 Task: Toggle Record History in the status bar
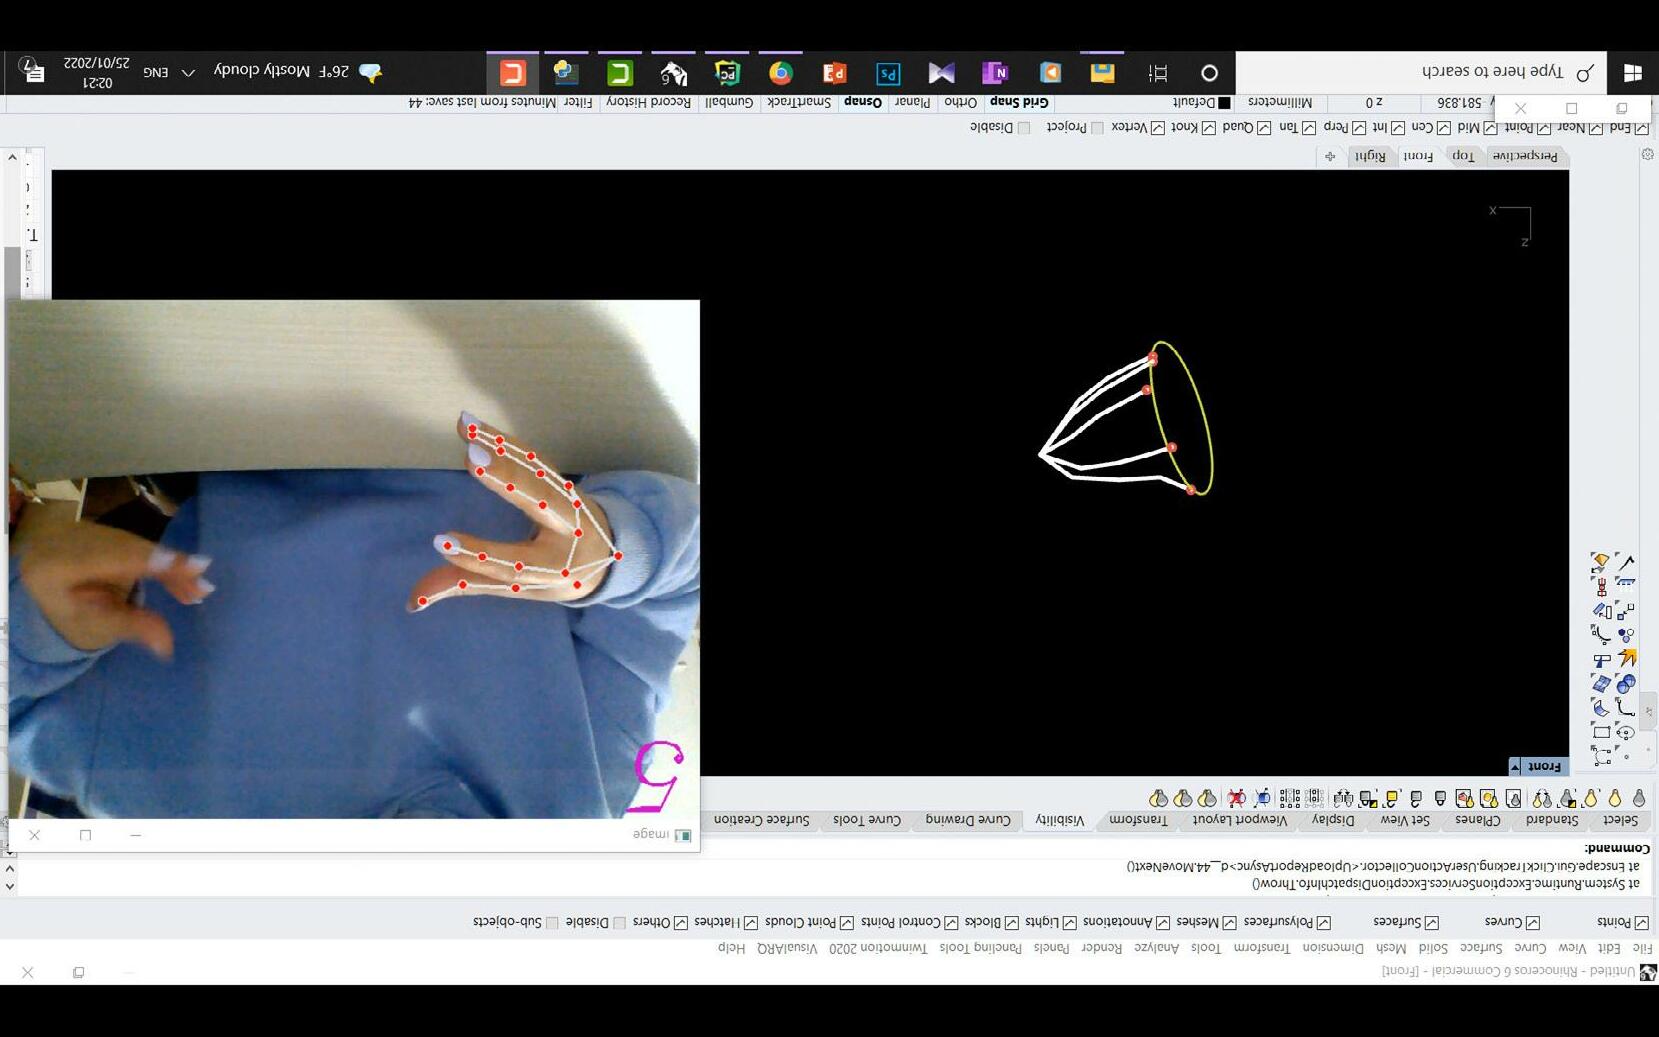point(649,102)
